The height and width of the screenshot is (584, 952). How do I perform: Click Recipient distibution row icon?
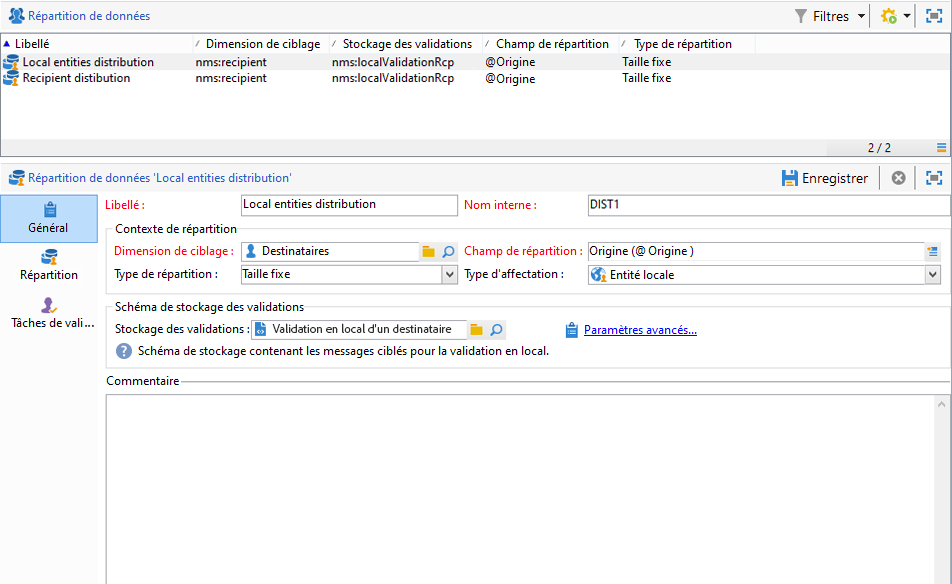(11, 78)
